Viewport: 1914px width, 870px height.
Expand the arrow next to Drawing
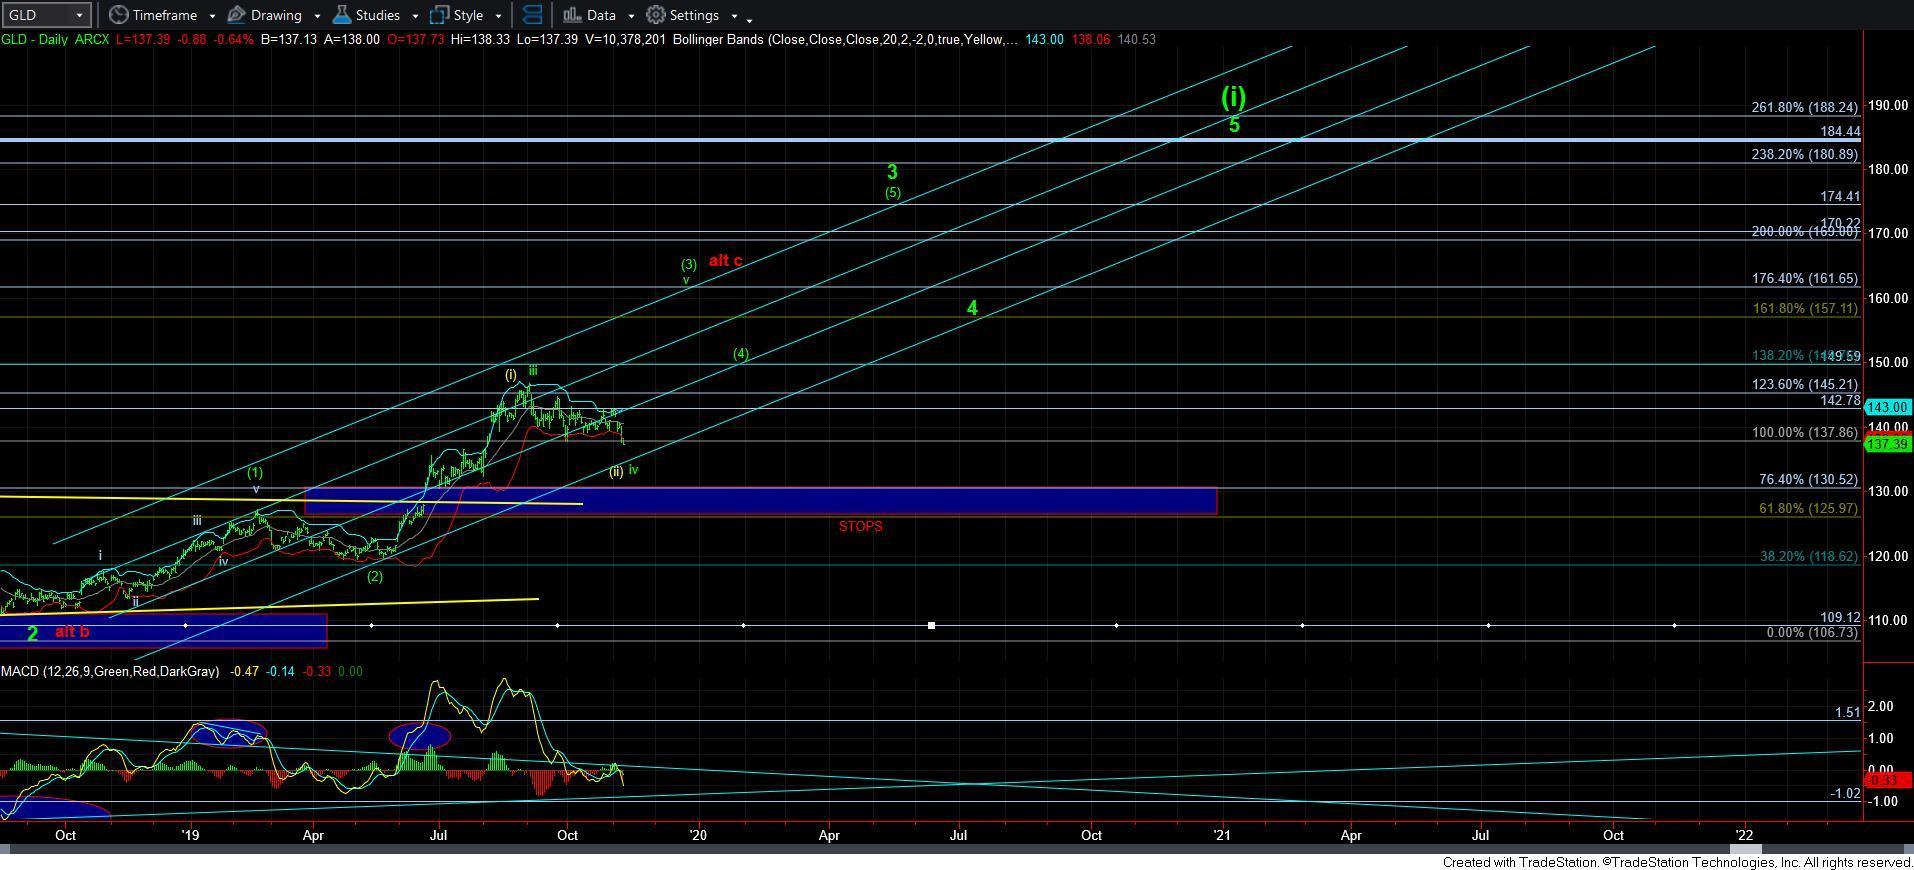(316, 16)
